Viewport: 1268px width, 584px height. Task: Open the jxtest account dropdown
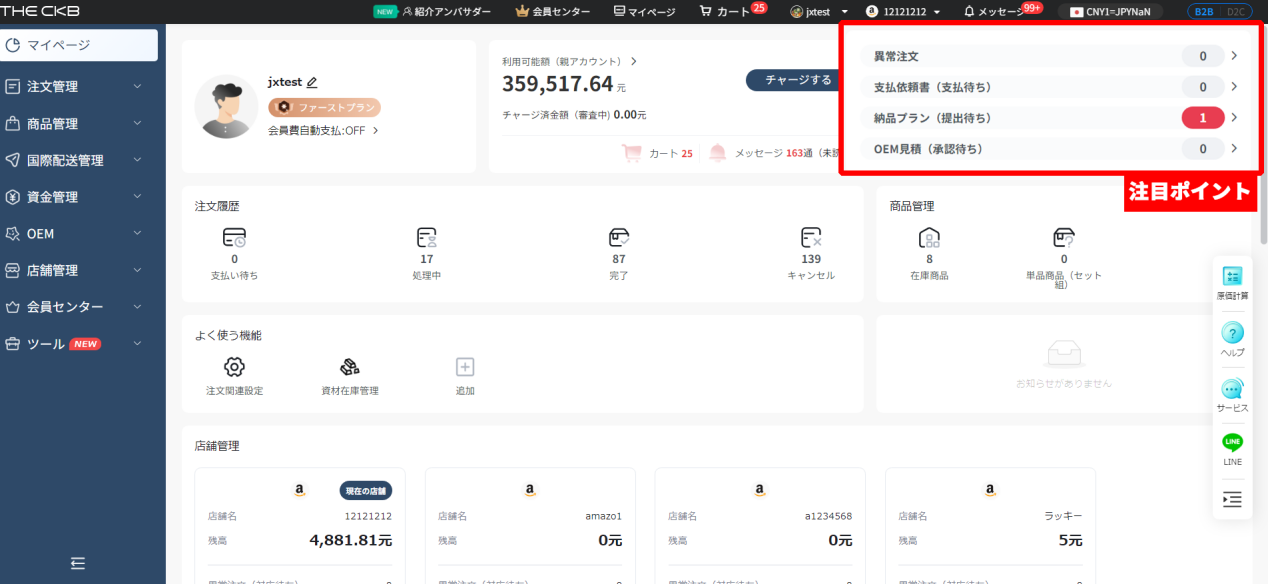click(x=819, y=12)
